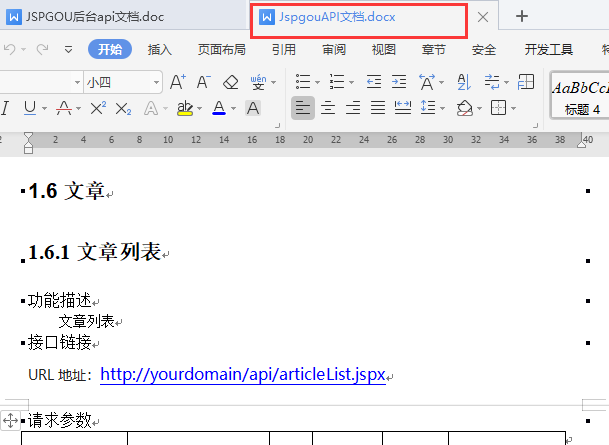Toggle strikethrough formatting
609x445 pixels.
tap(64, 108)
